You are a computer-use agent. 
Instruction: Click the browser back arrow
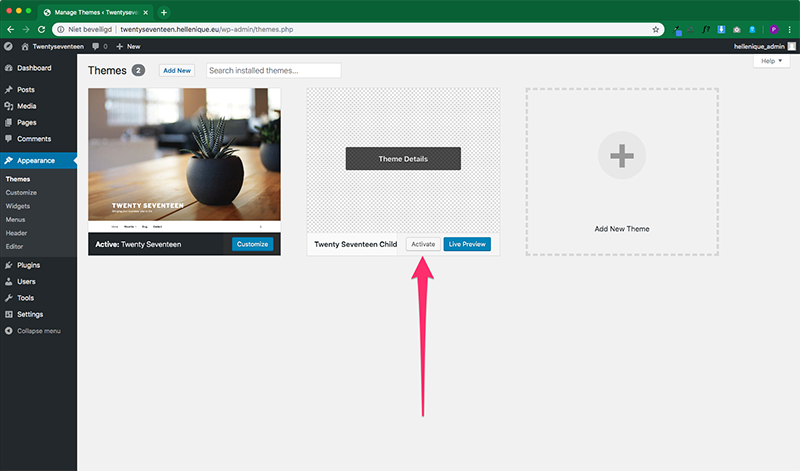pyautogui.click(x=11, y=30)
